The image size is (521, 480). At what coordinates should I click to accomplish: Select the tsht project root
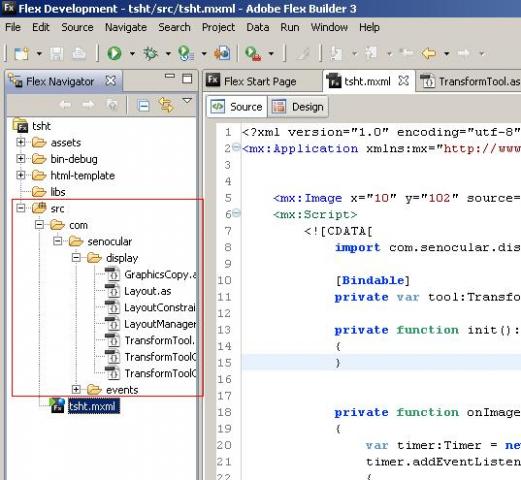click(32, 126)
